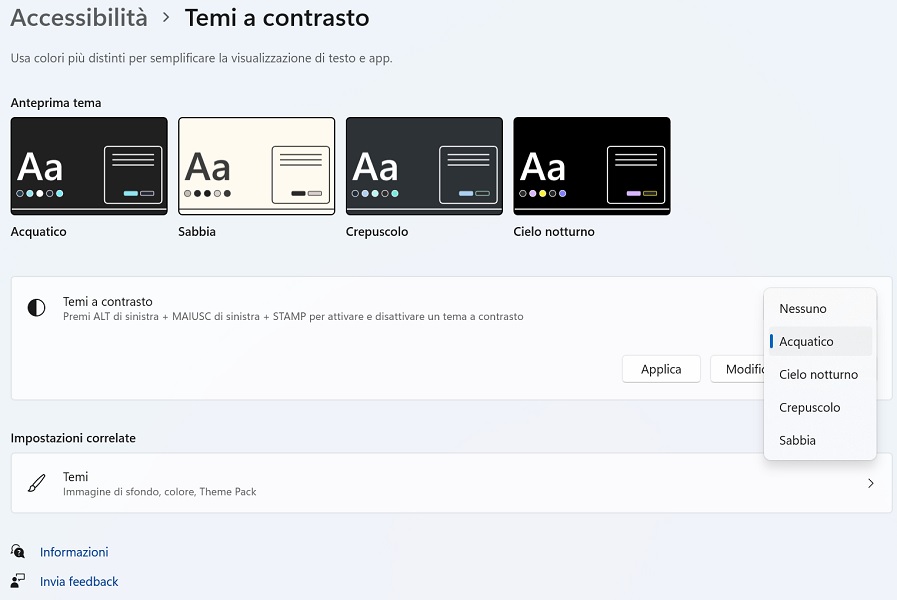Pick Cielo notturno from dropdown list
897x600 pixels.
tap(818, 375)
